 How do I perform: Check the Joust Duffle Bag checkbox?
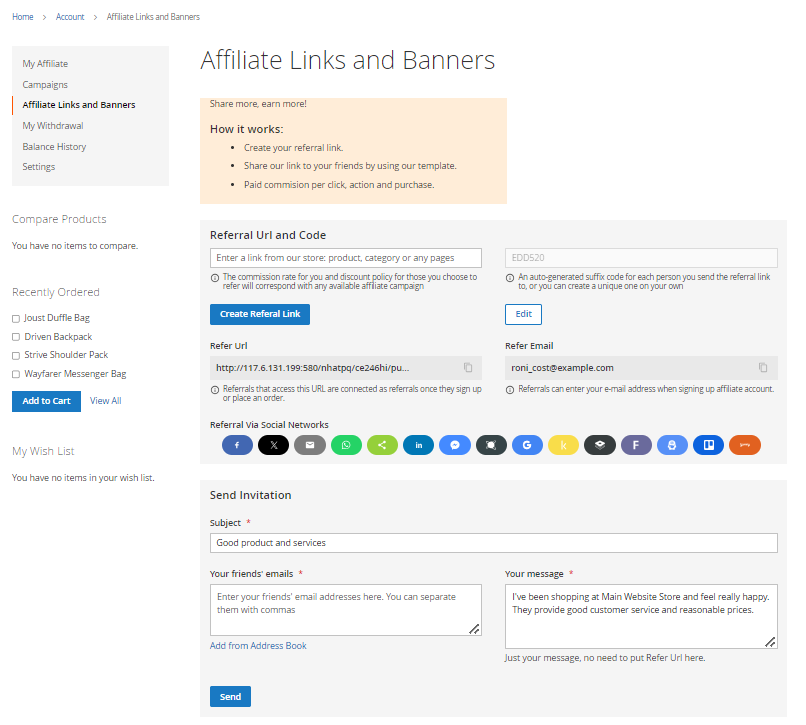pos(16,319)
